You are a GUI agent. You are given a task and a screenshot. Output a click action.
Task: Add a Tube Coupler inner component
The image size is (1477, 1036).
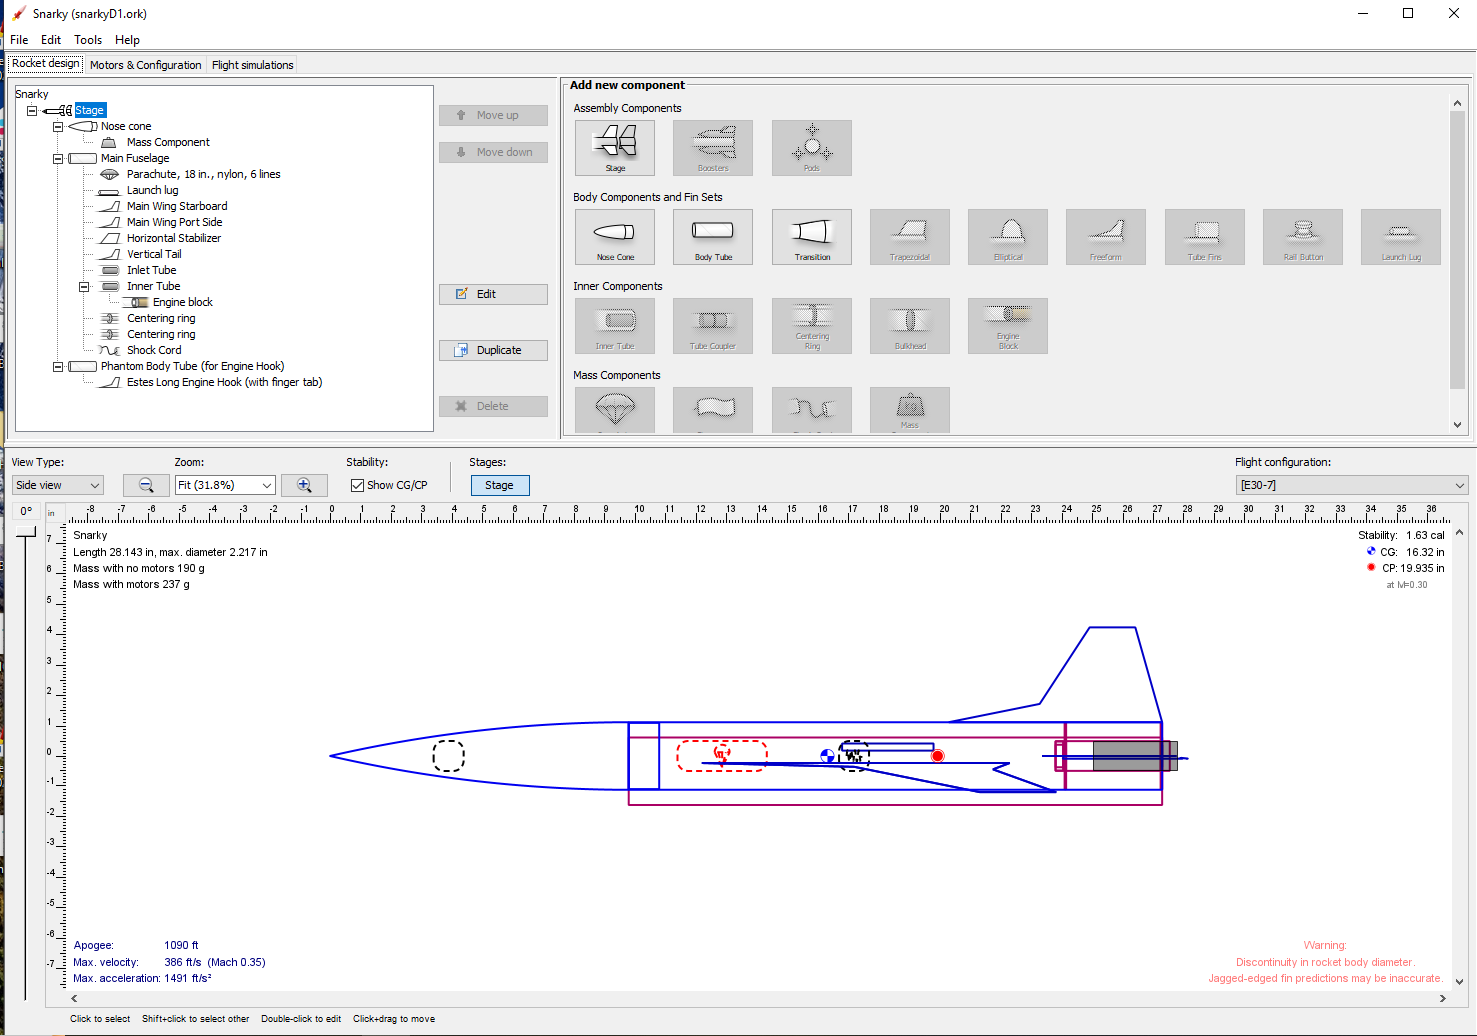(712, 326)
